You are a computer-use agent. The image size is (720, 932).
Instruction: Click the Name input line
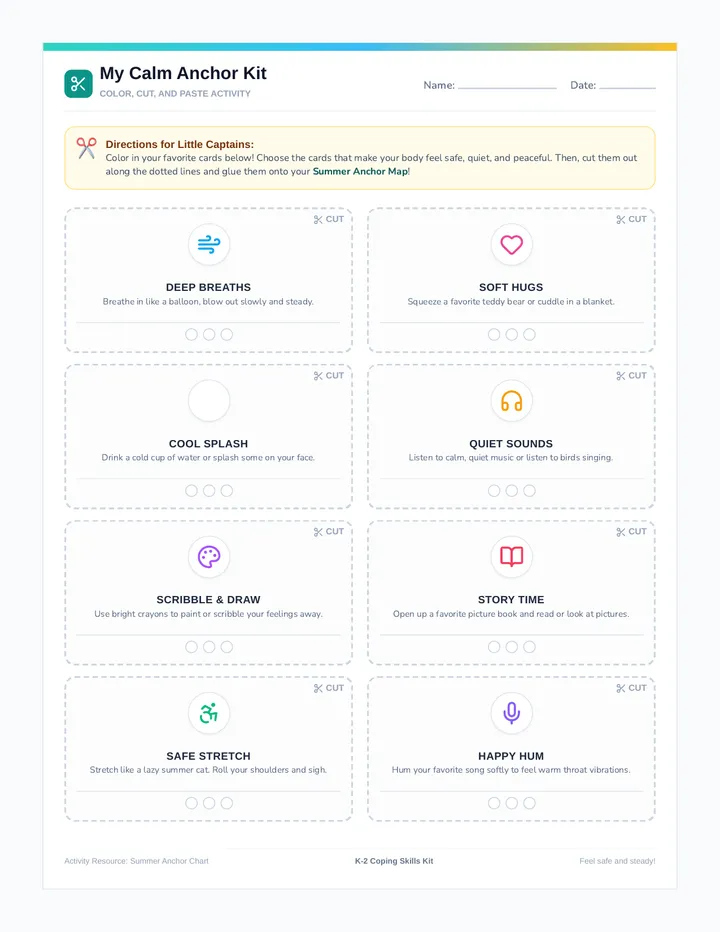tap(507, 85)
